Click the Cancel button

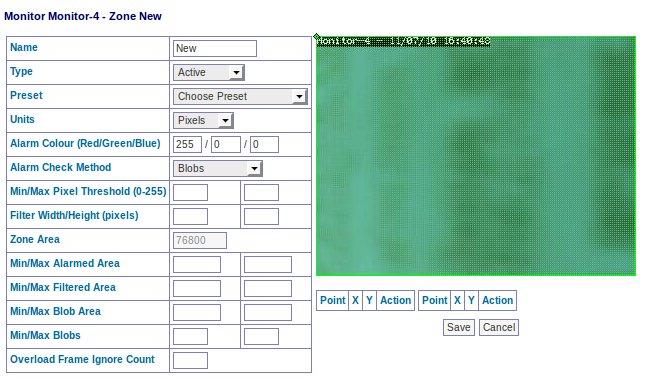[499, 327]
